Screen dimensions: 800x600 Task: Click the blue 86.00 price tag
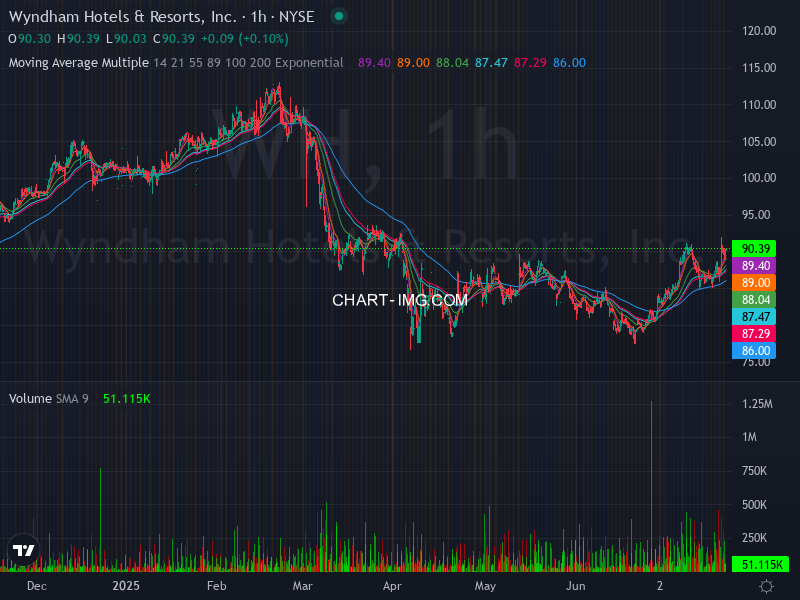(754, 351)
